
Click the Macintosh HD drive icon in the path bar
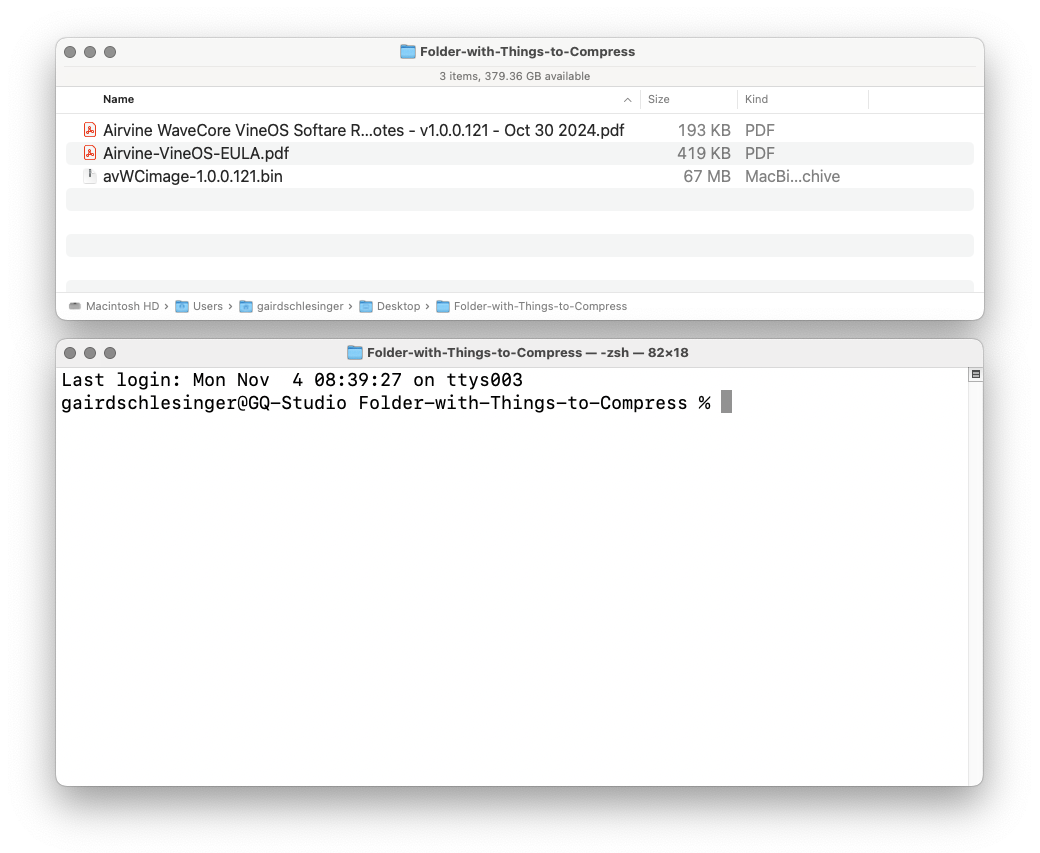coord(75,306)
